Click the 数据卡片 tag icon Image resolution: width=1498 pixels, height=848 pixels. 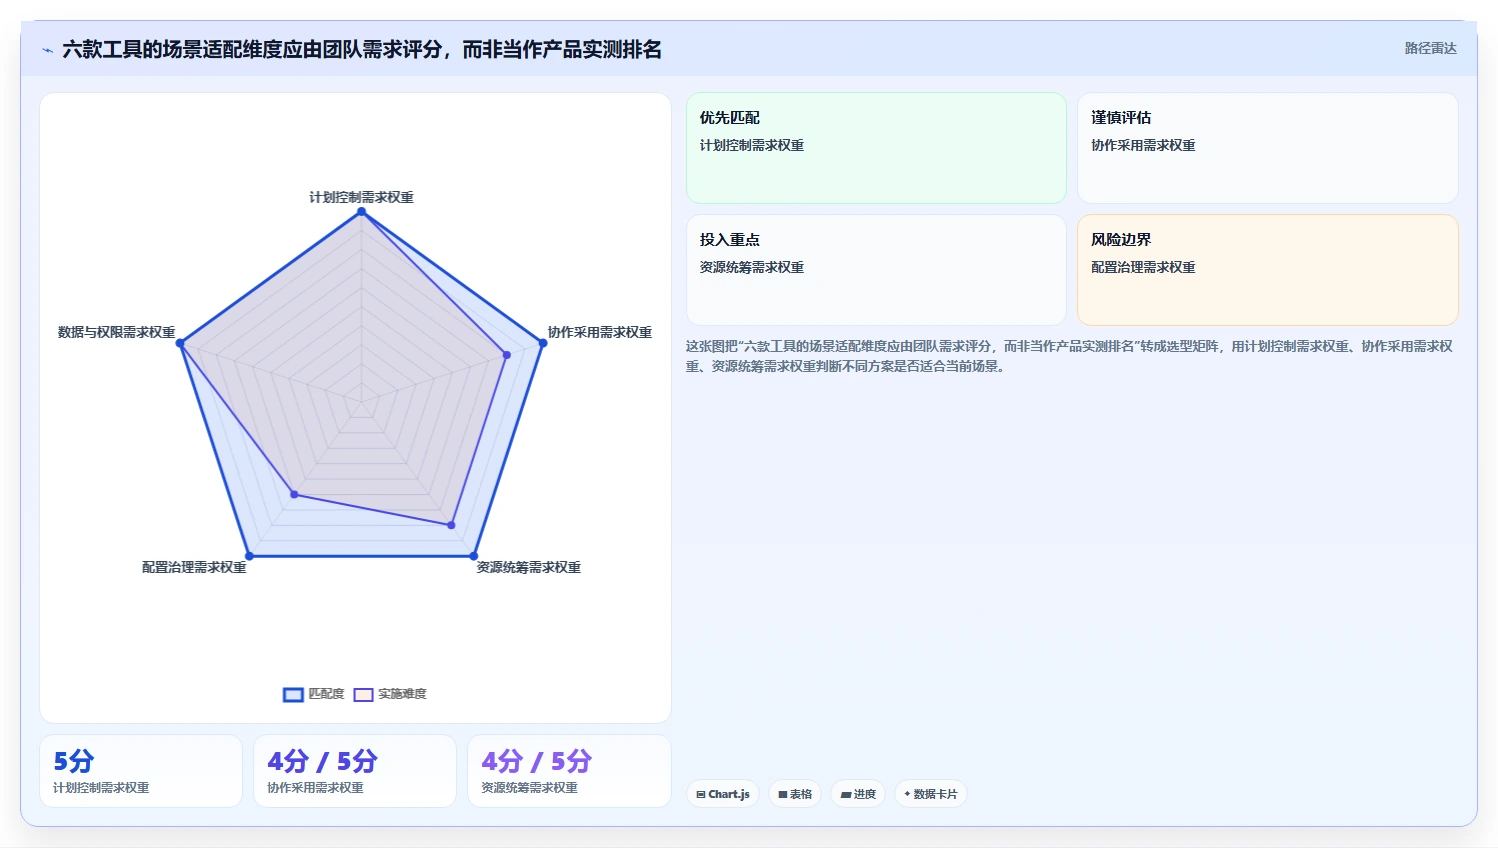[x=907, y=794]
